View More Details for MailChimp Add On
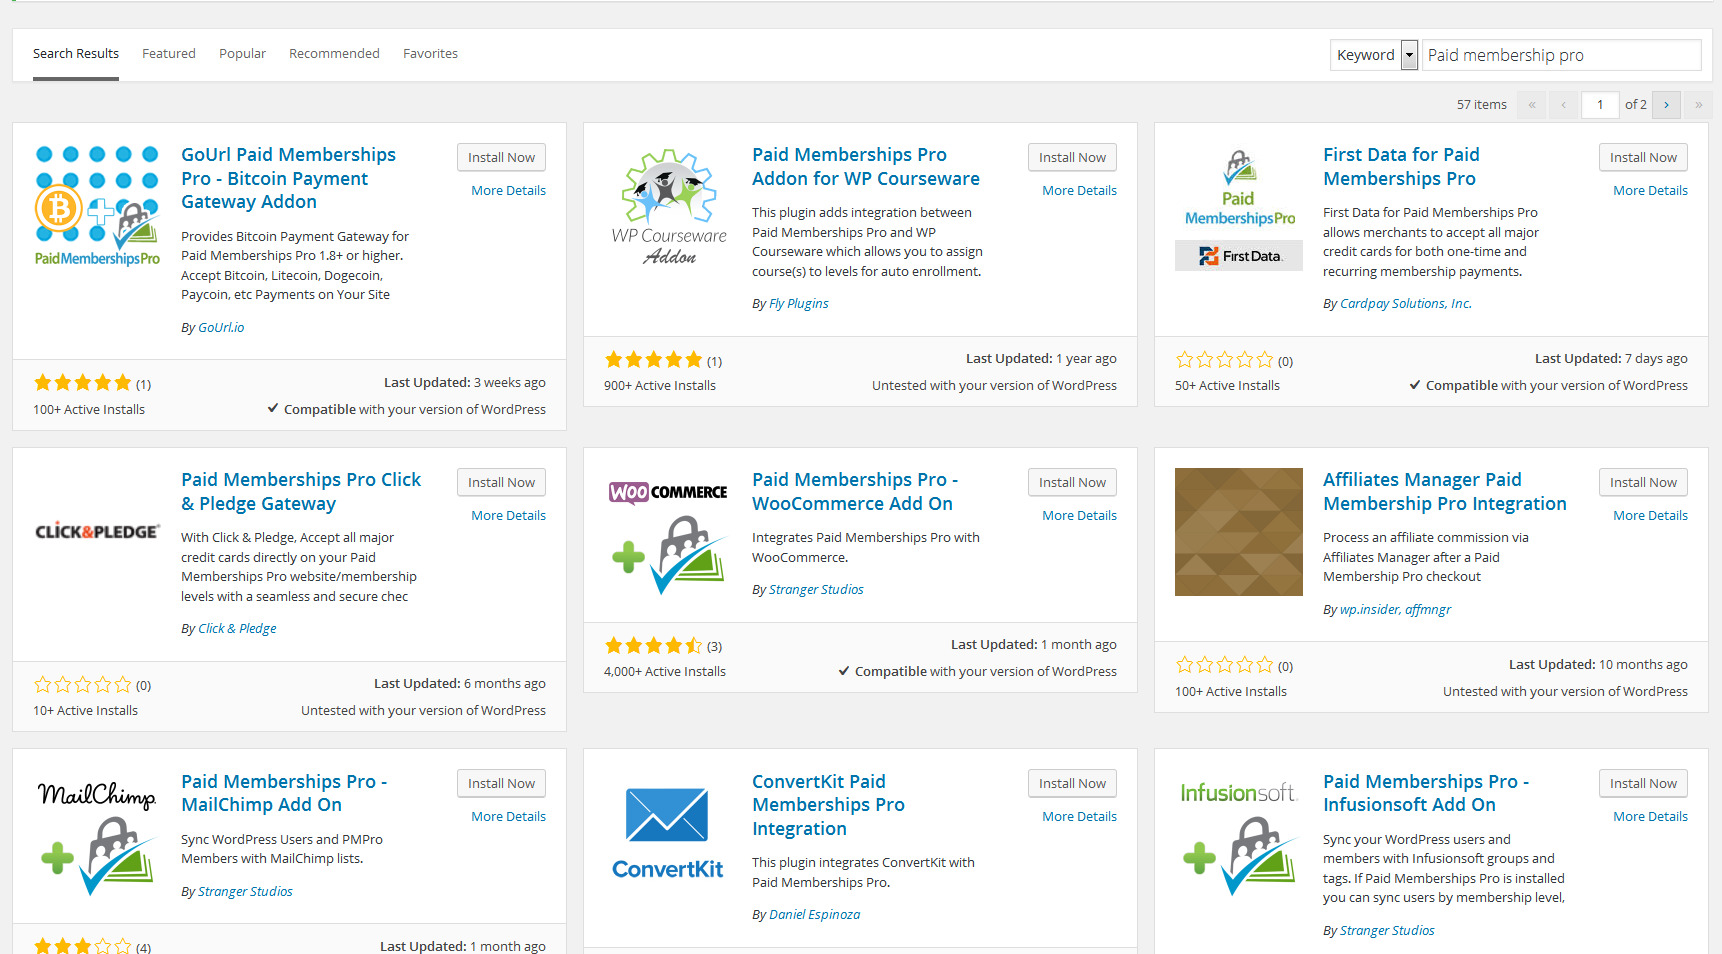This screenshot has width=1722, height=954. [x=508, y=816]
